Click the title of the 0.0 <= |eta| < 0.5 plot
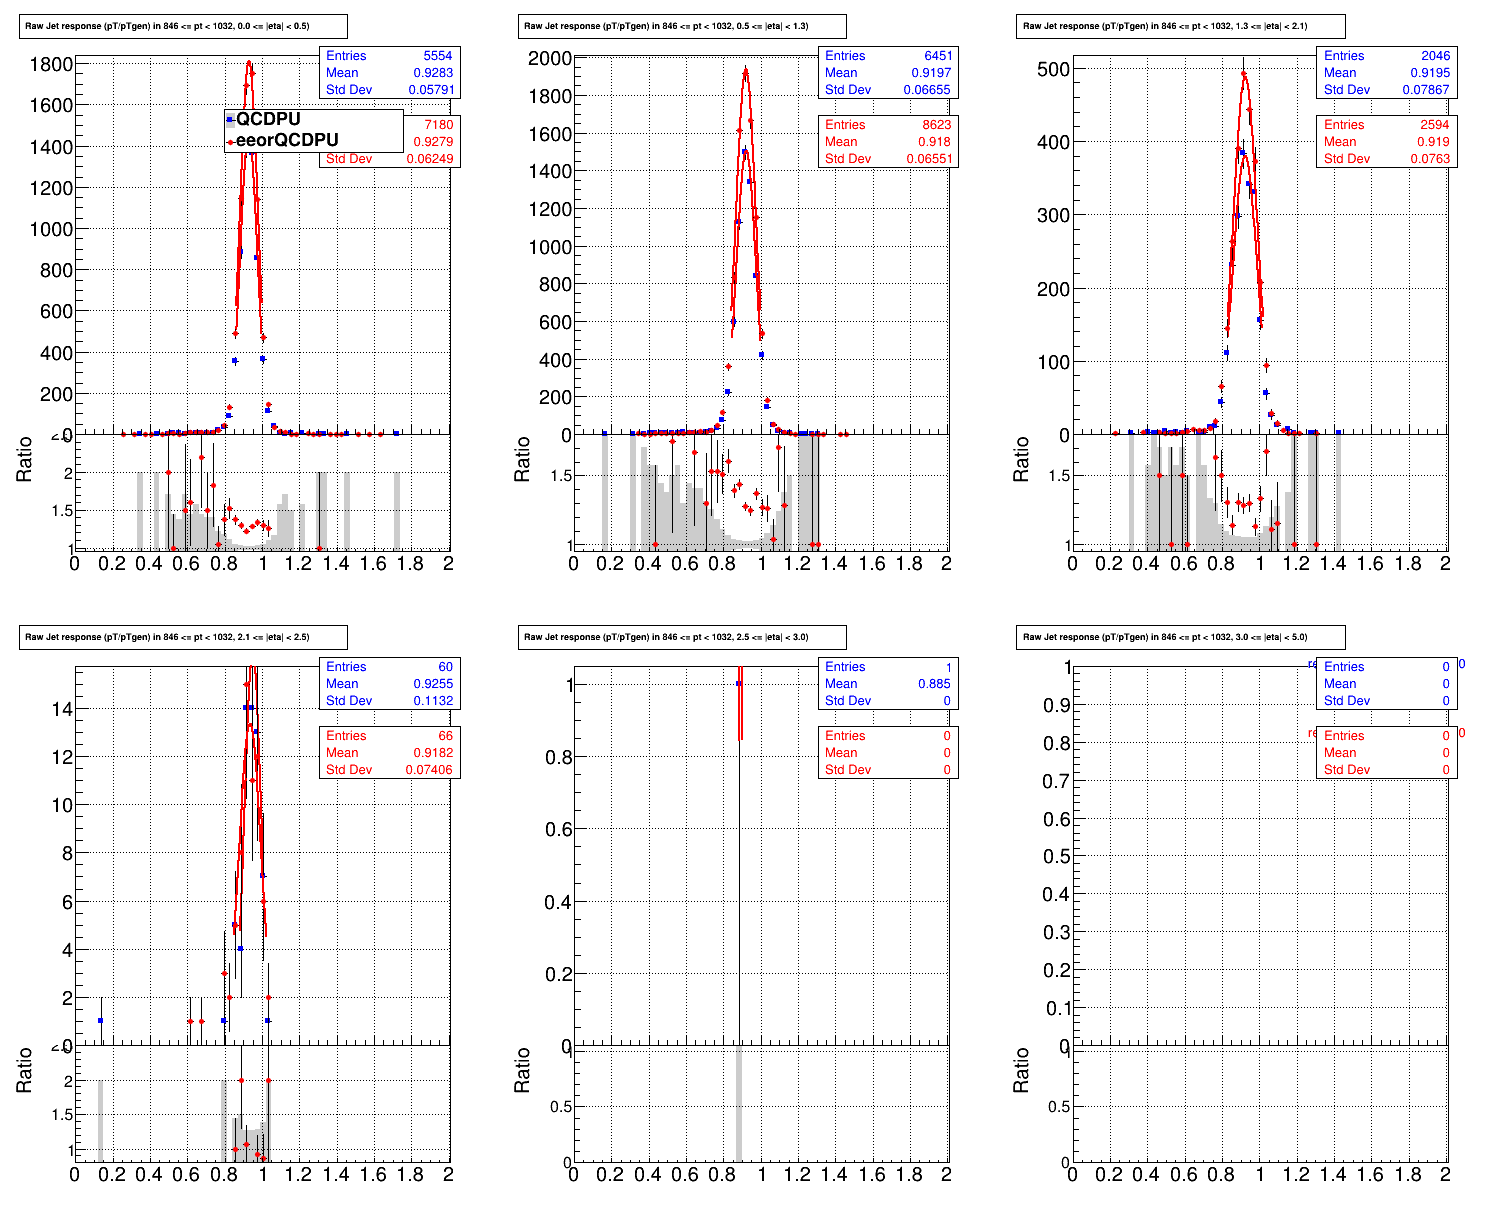This screenshot has height=1222, width=1496. pos(183,27)
